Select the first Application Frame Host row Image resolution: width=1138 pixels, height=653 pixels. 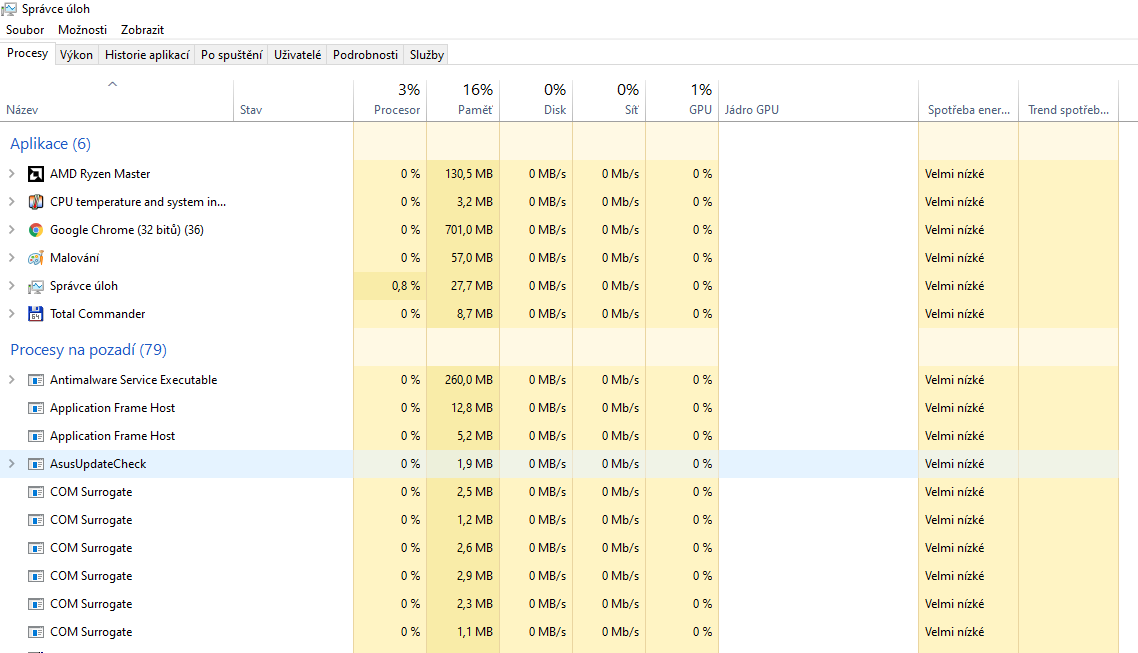click(x=112, y=408)
